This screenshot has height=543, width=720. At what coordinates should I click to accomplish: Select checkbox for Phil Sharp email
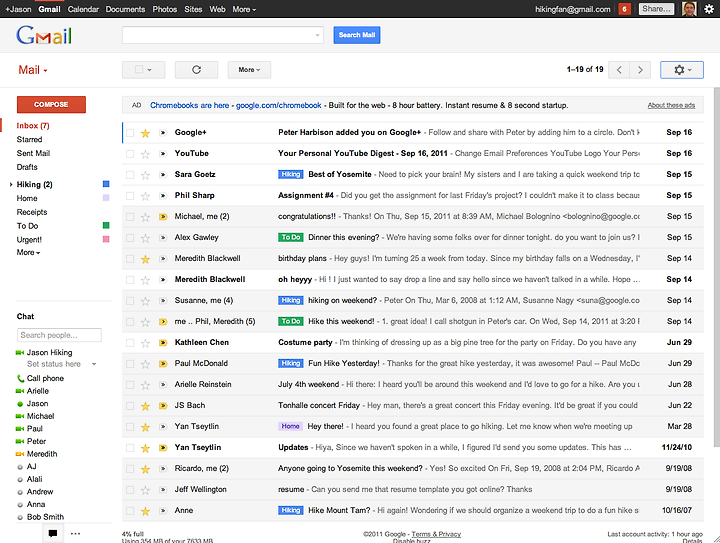[130, 196]
